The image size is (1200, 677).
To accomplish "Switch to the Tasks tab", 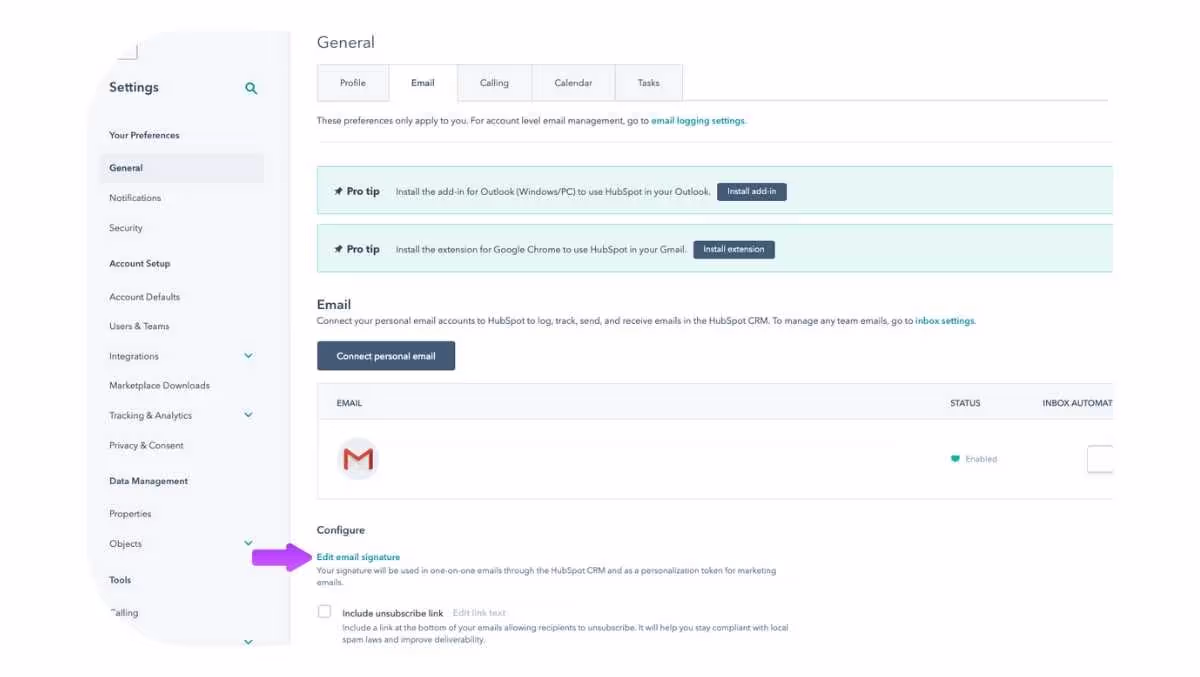I will click(x=649, y=83).
